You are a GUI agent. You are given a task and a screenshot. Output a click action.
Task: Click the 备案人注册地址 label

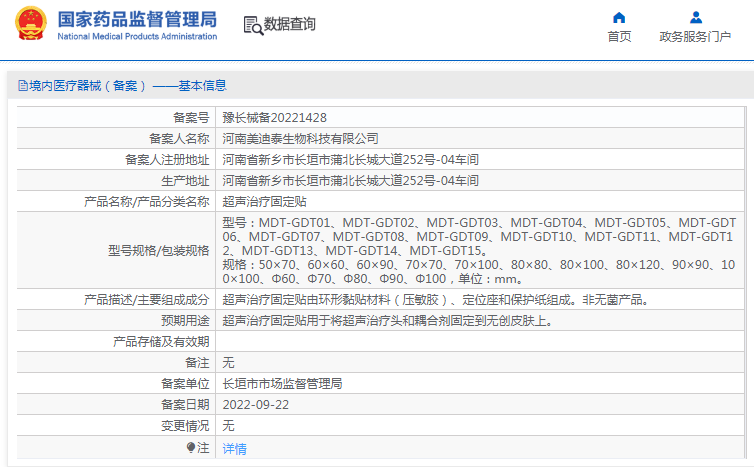(167, 160)
